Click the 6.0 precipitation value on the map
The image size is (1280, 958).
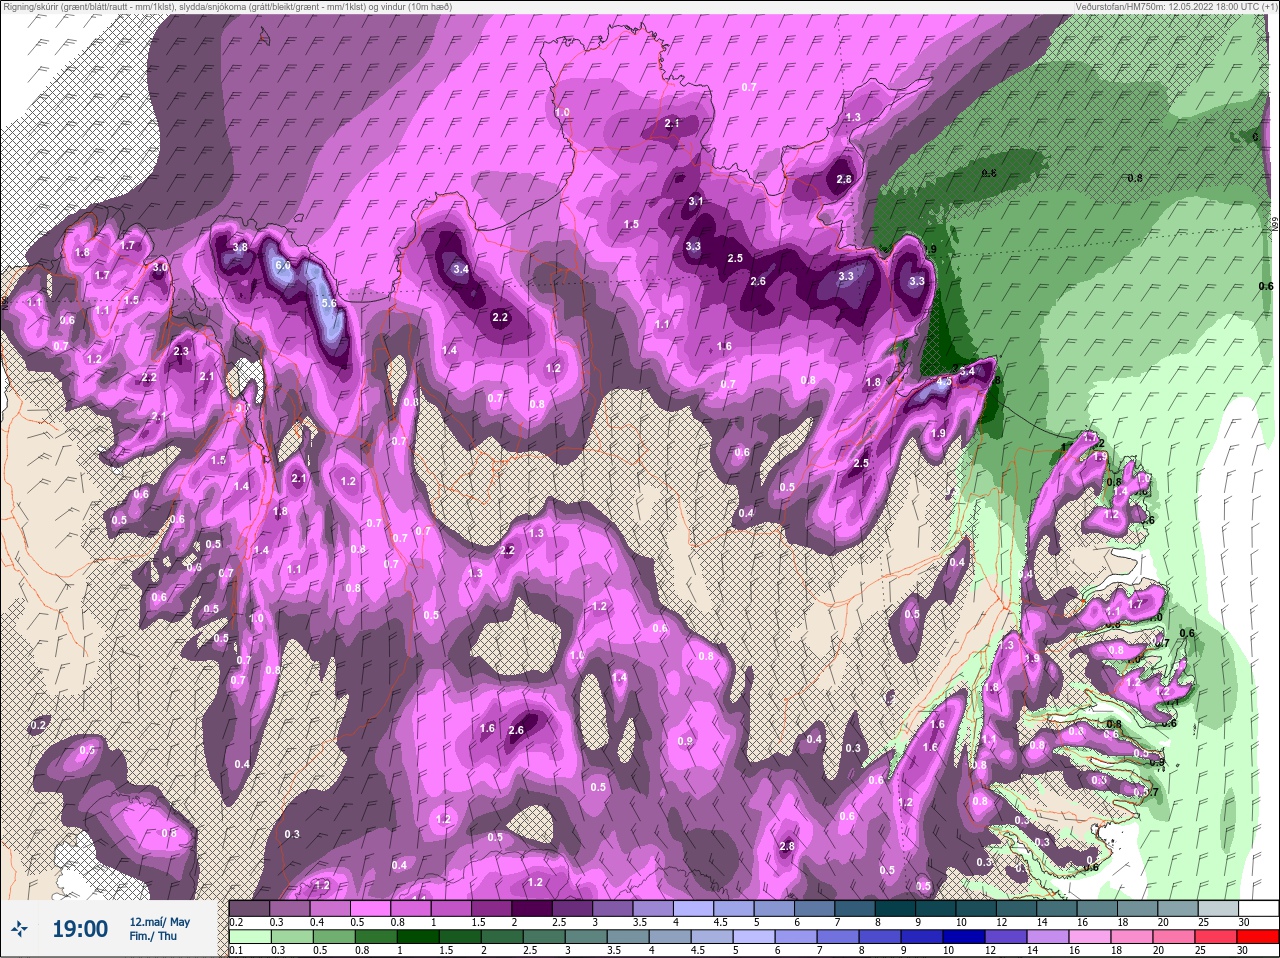click(283, 266)
